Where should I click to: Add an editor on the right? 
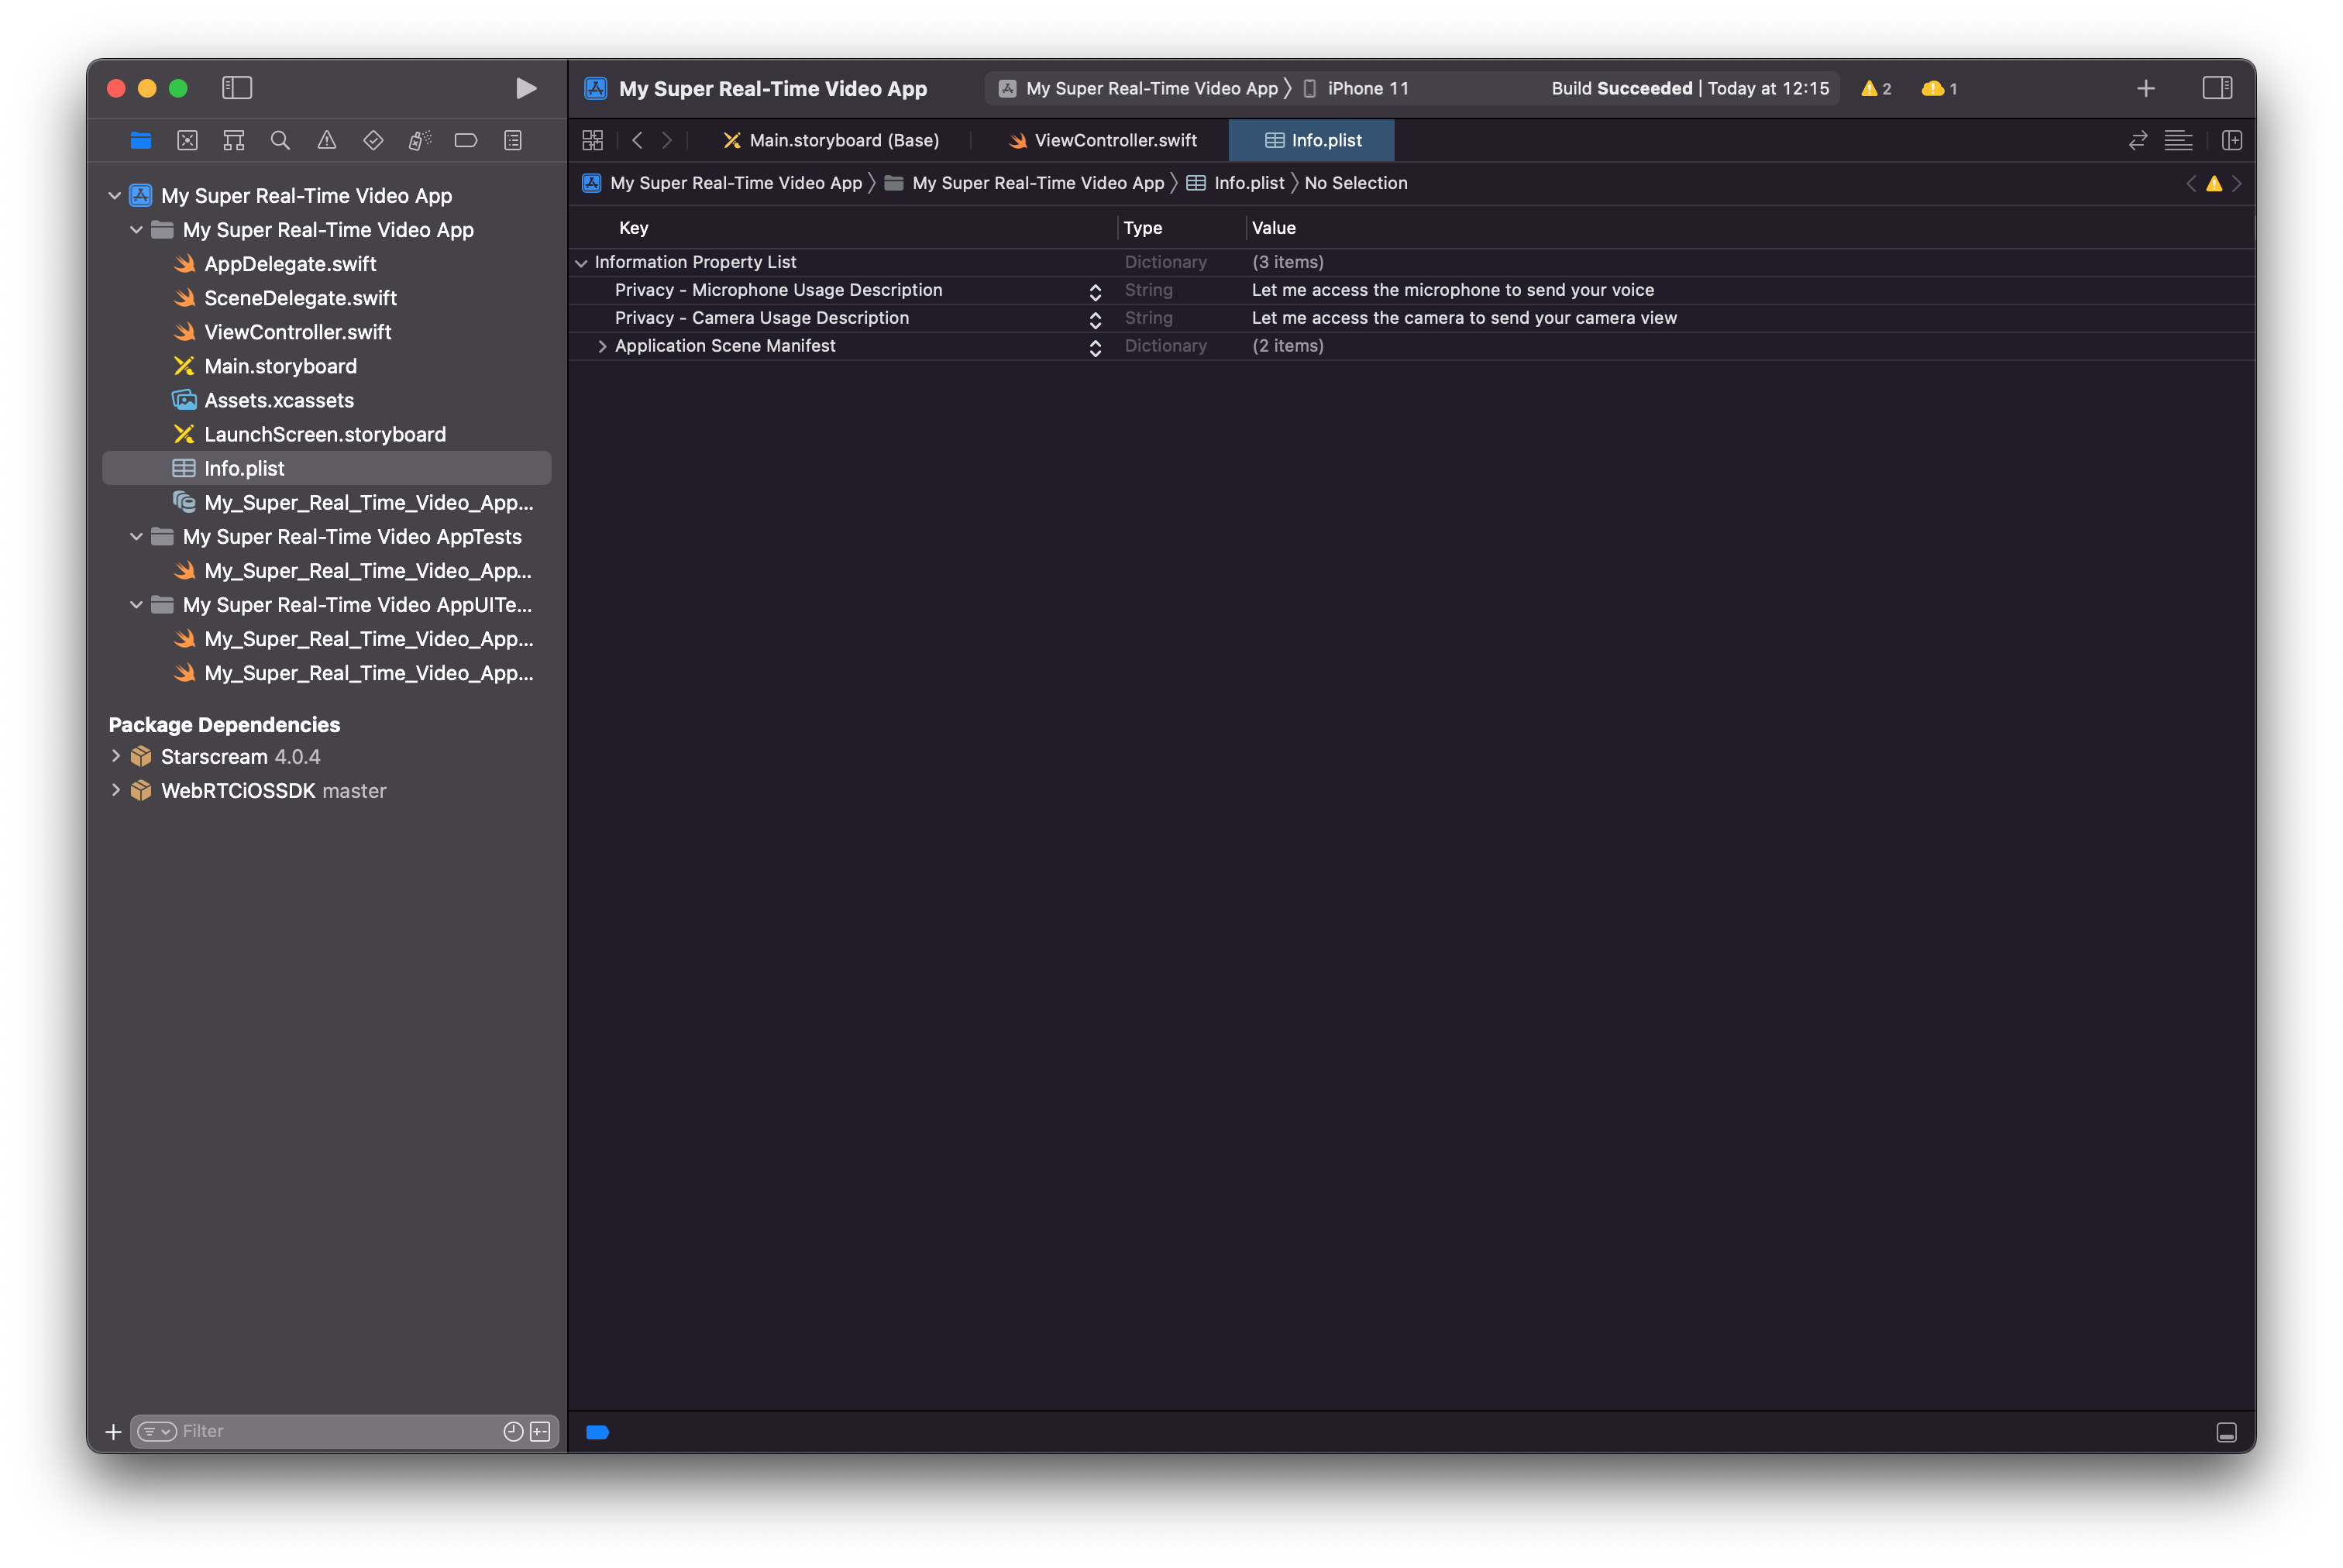coord(2232,141)
